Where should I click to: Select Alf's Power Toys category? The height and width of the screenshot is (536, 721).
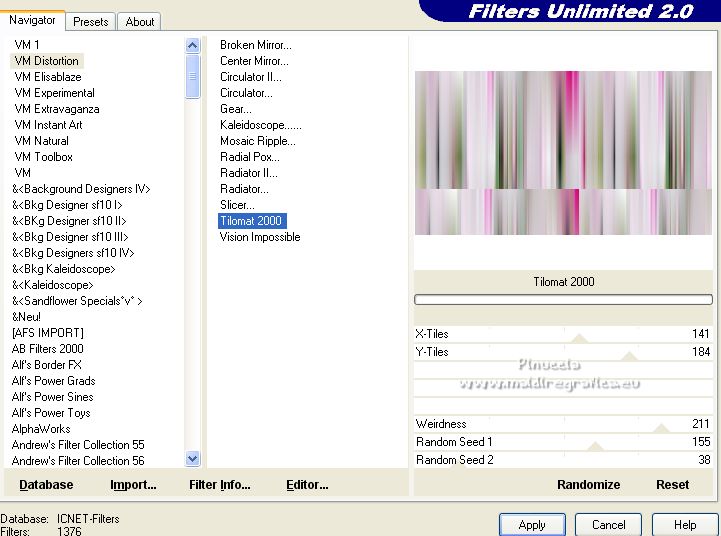coord(51,413)
